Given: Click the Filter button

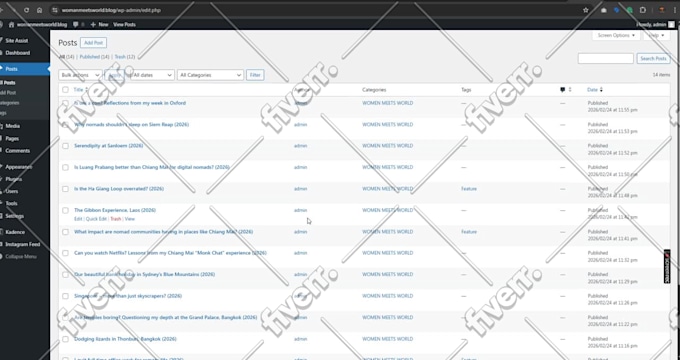Looking at the screenshot, I should tap(255, 75).
